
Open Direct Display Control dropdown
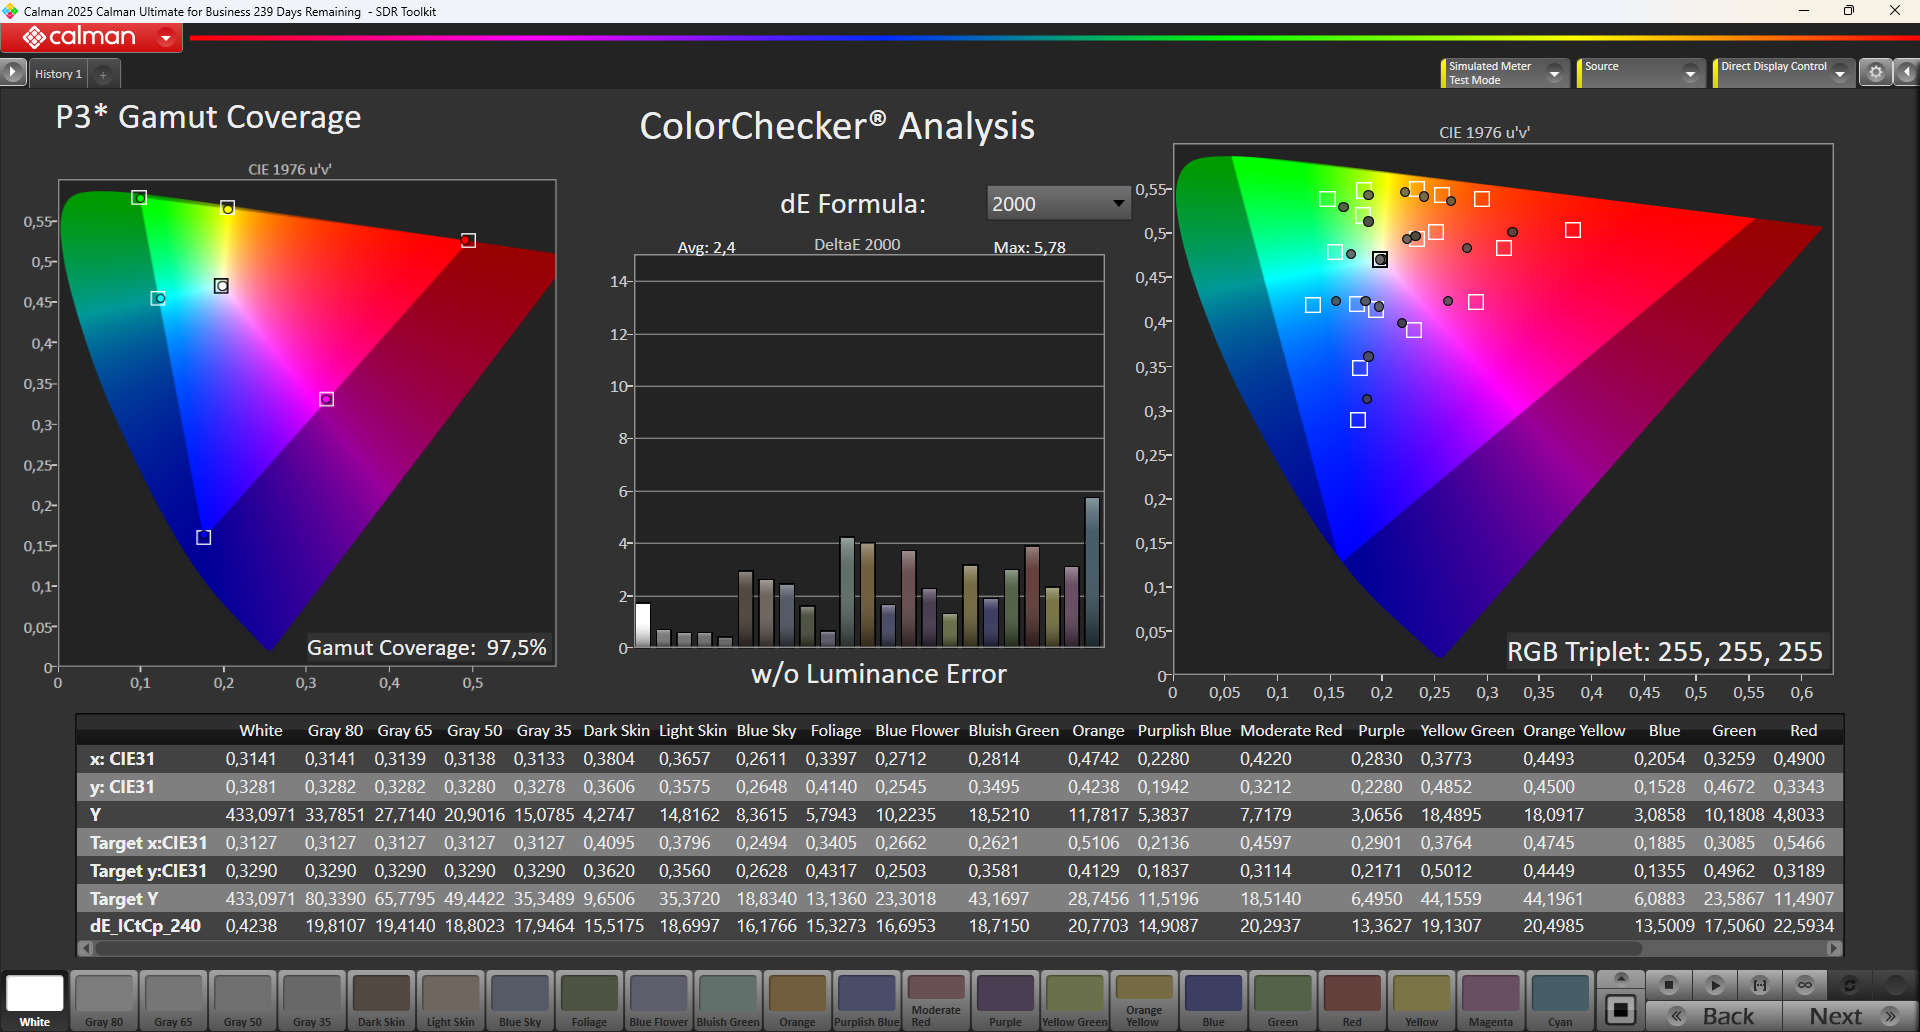[1783, 73]
